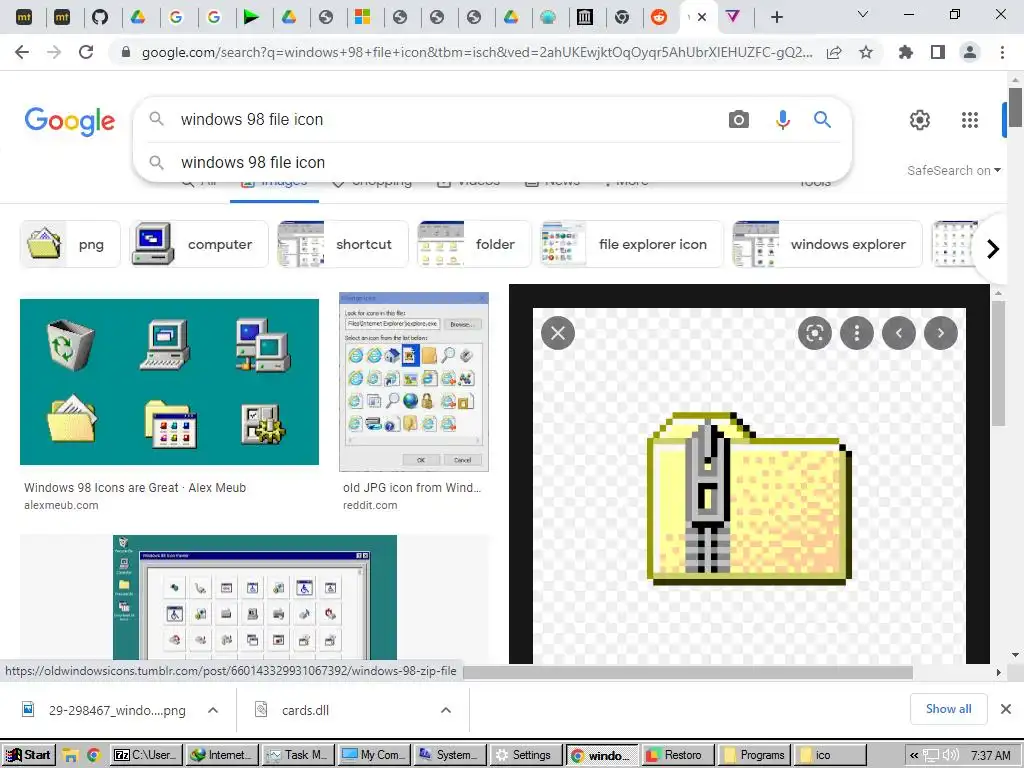Click the address bar URL
This screenshot has width=1024, height=768.
click(477, 52)
